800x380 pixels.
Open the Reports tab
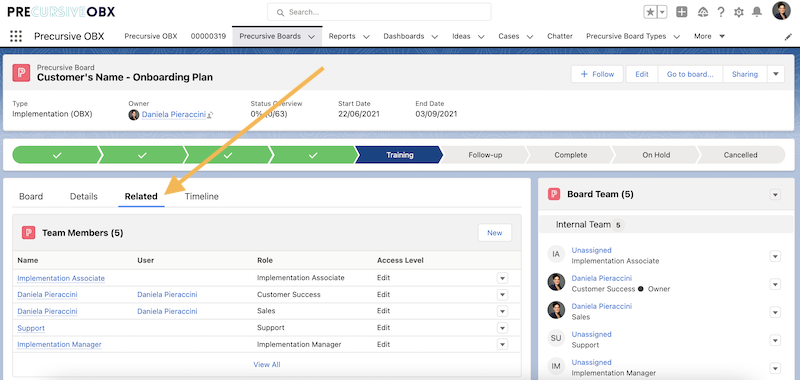pos(342,36)
